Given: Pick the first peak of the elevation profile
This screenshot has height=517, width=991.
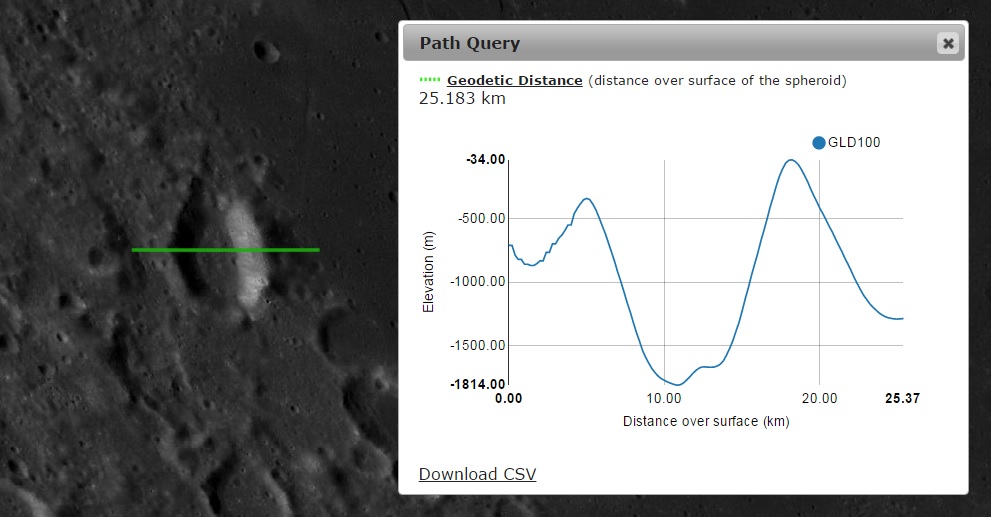Looking at the screenshot, I should click(588, 198).
